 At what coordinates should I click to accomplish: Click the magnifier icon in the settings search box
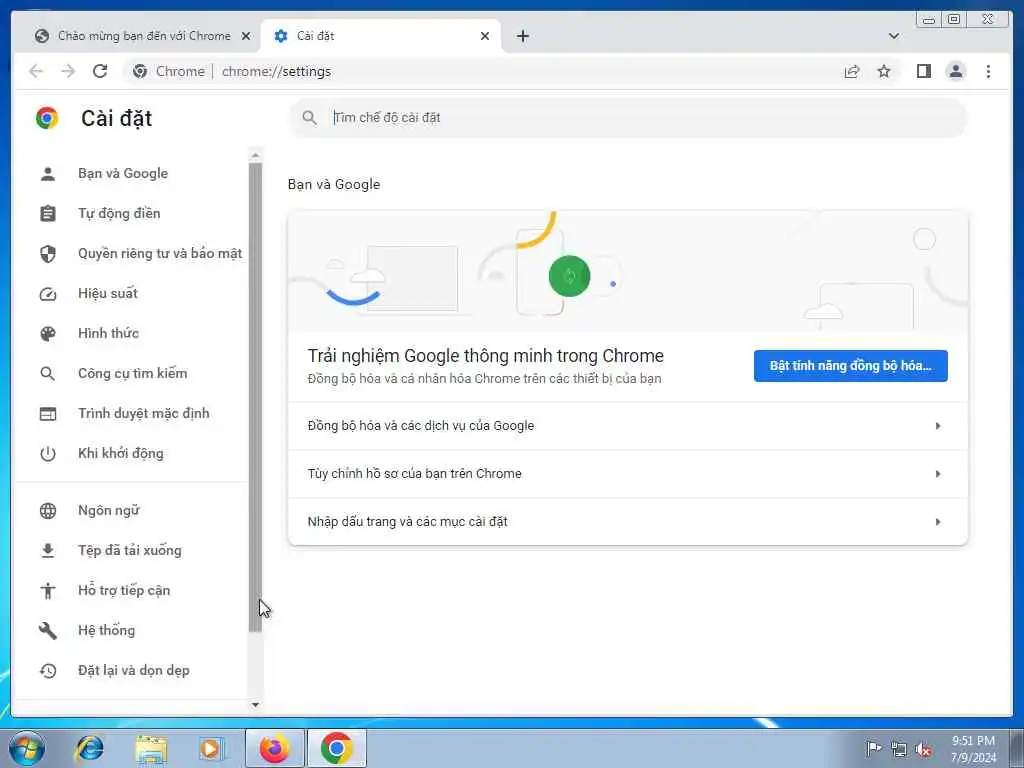(x=310, y=118)
